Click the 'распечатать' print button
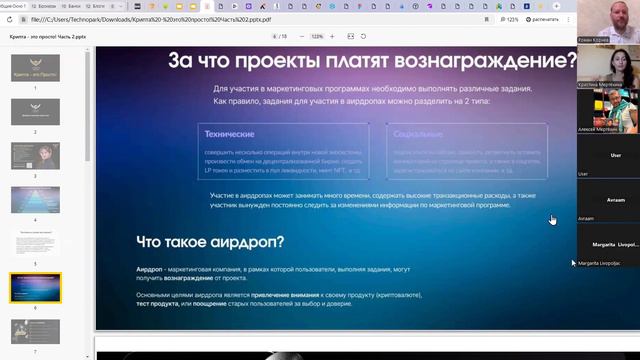The width and height of the screenshot is (640, 360). 542,20
